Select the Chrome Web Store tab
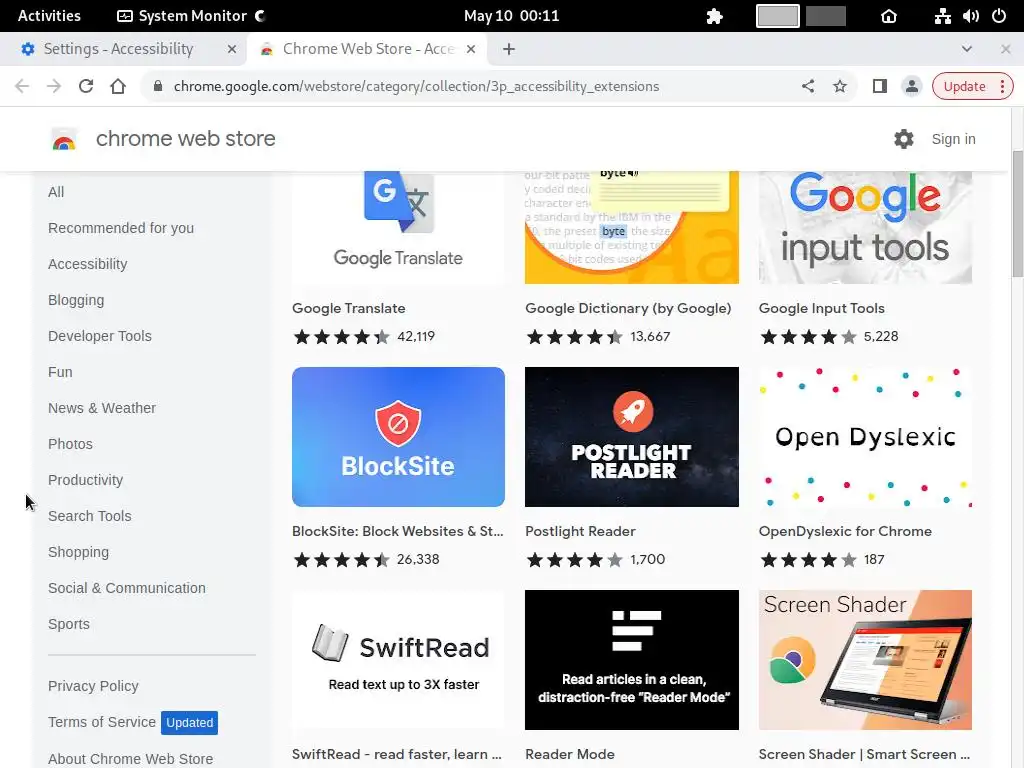Image resolution: width=1024 pixels, height=768 pixels. tap(368, 49)
